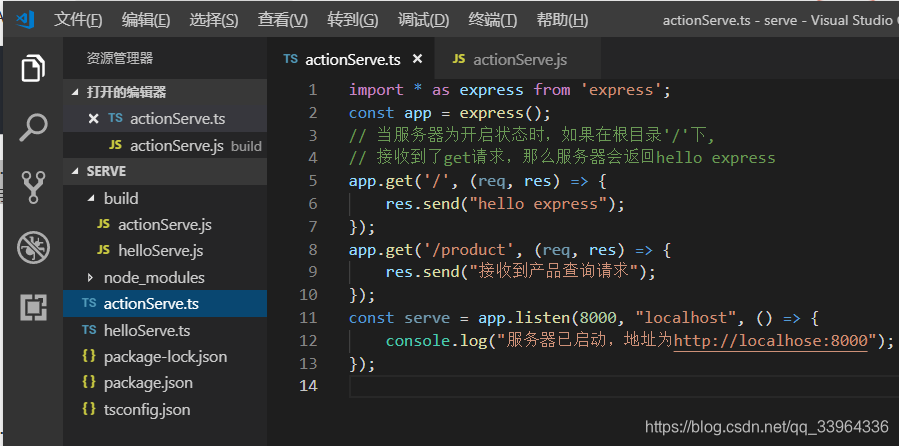Click the http://localhose:8000 link in code
Image resolution: width=899 pixels, height=446 pixels.
click(x=770, y=341)
